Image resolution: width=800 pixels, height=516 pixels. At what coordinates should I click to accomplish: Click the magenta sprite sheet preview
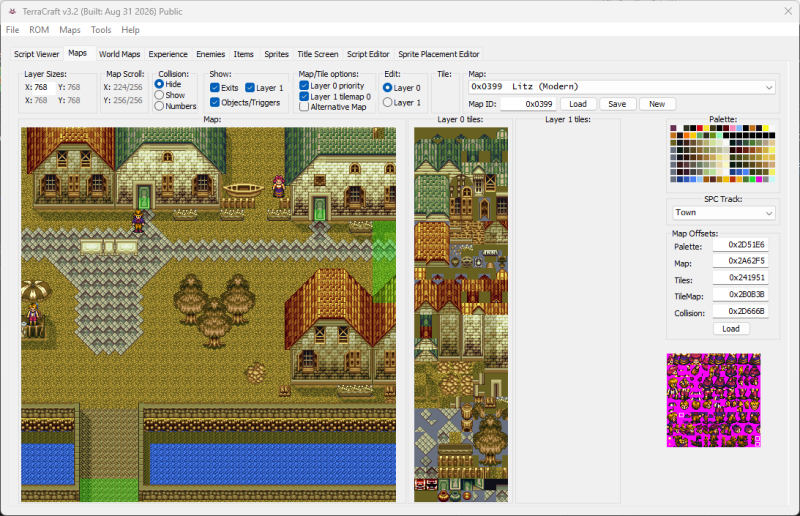pyautogui.click(x=713, y=400)
